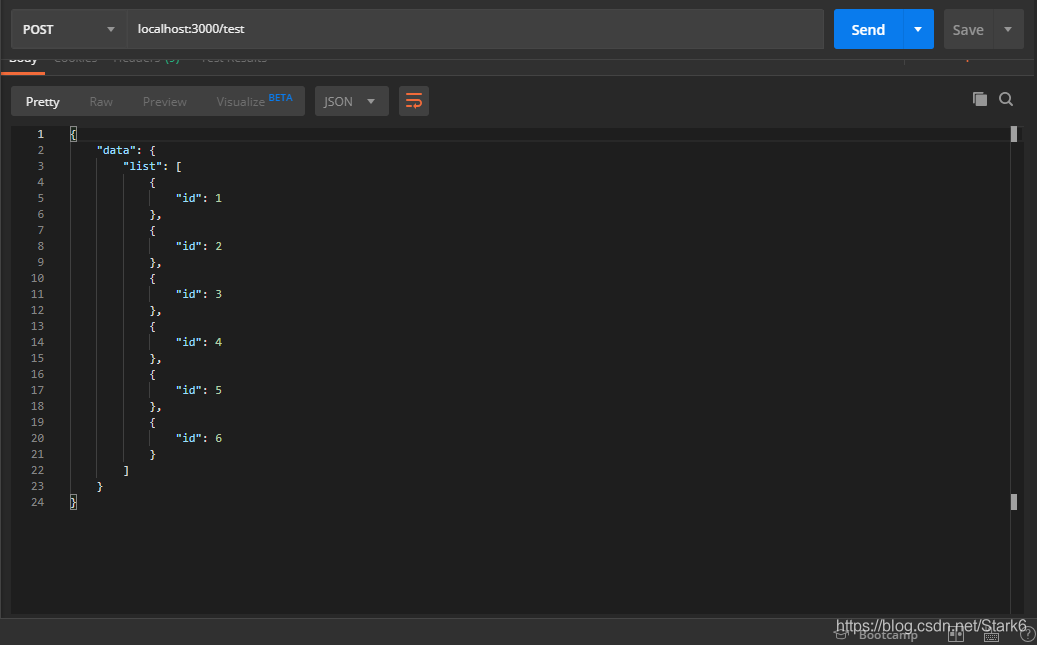Expand the Send button options arrow
Screen dimensions: 1037x645
coord(917,30)
